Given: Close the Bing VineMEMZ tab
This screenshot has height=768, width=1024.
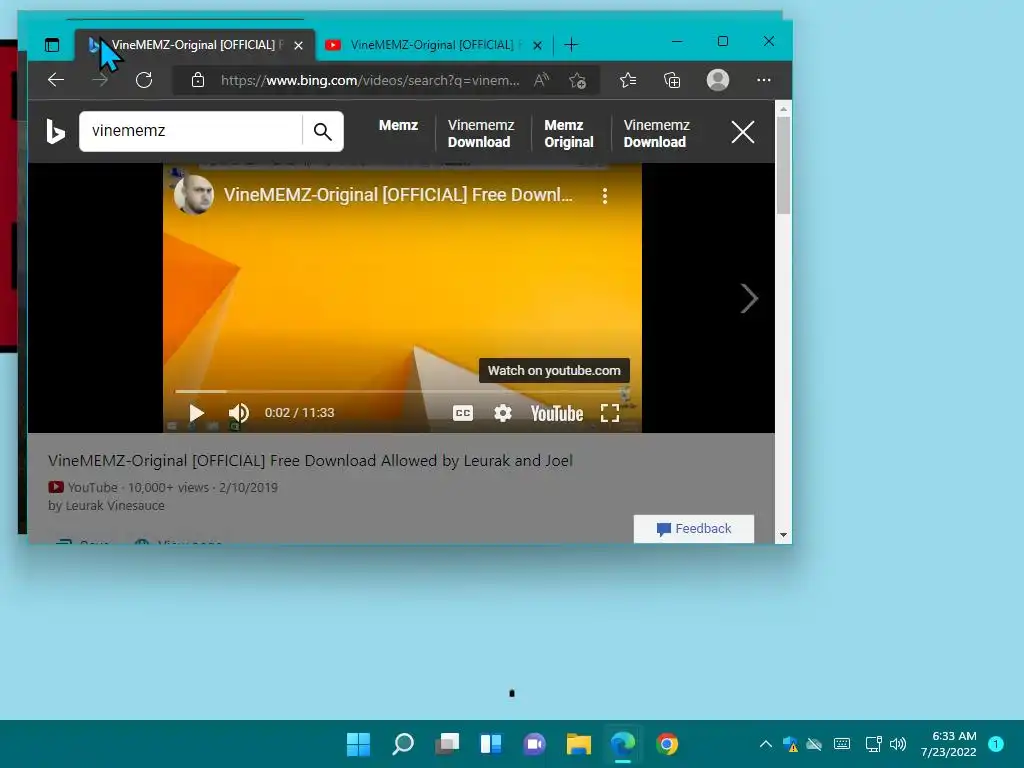Looking at the screenshot, I should [x=298, y=45].
